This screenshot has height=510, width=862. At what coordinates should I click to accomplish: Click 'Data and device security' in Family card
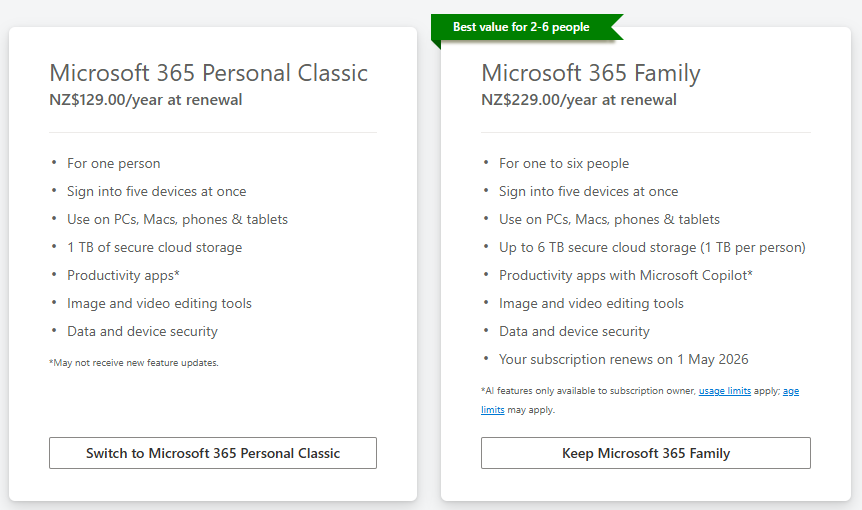pyautogui.click(x=574, y=331)
